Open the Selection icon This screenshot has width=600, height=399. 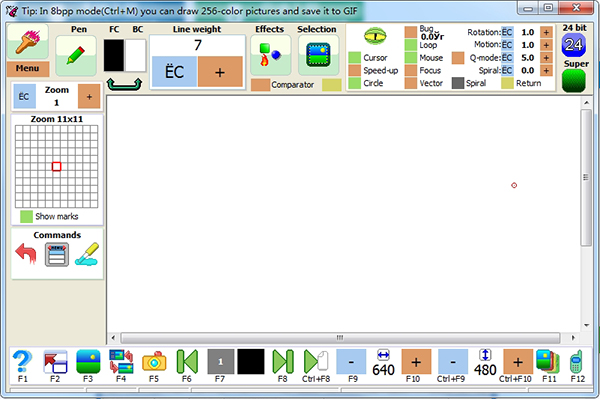(x=318, y=55)
